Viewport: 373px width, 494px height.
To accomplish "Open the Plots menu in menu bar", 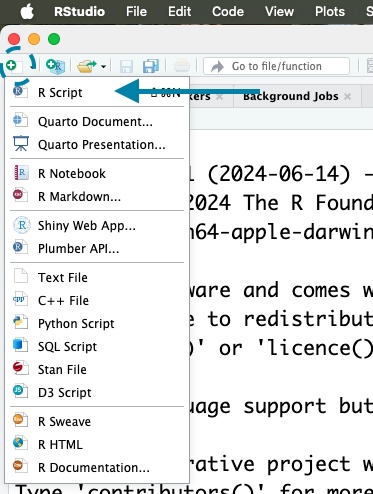I will tap(330, 12).
